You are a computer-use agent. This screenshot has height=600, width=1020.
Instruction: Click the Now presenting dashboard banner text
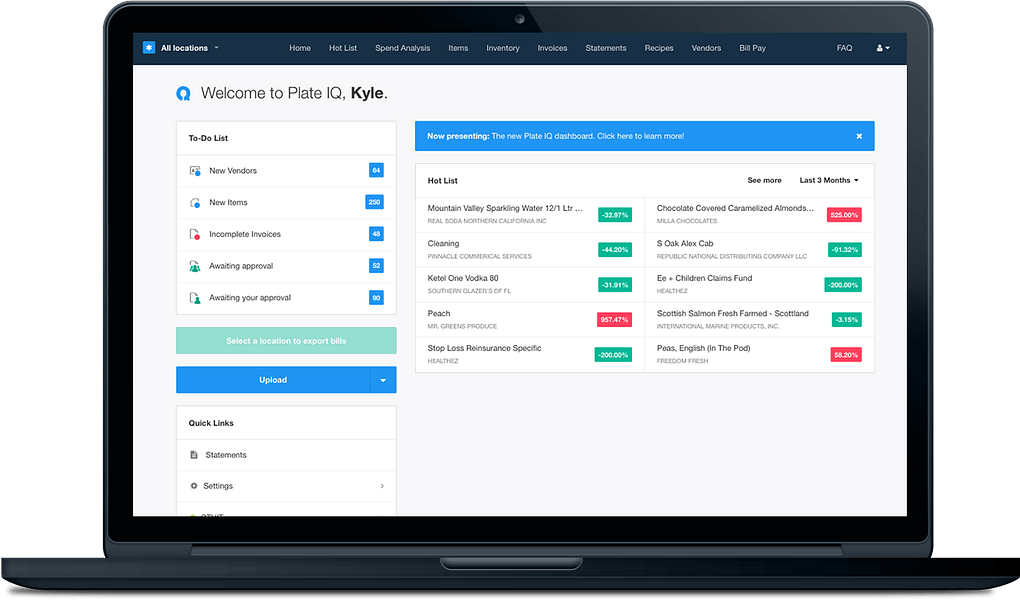(x=556, y=136)
